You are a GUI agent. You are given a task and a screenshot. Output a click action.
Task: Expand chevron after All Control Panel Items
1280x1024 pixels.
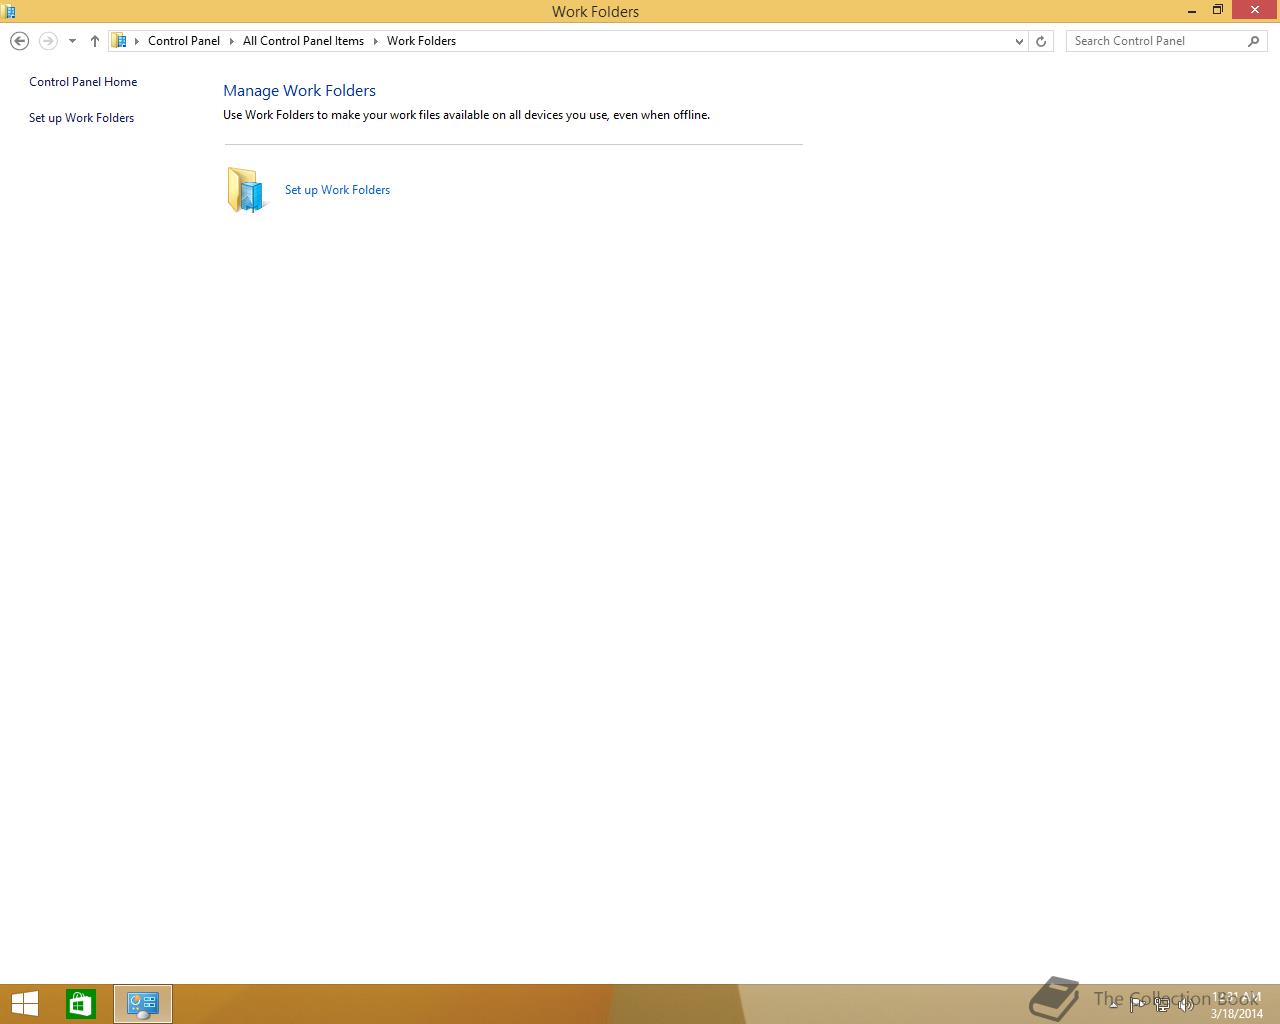point(376,41)
